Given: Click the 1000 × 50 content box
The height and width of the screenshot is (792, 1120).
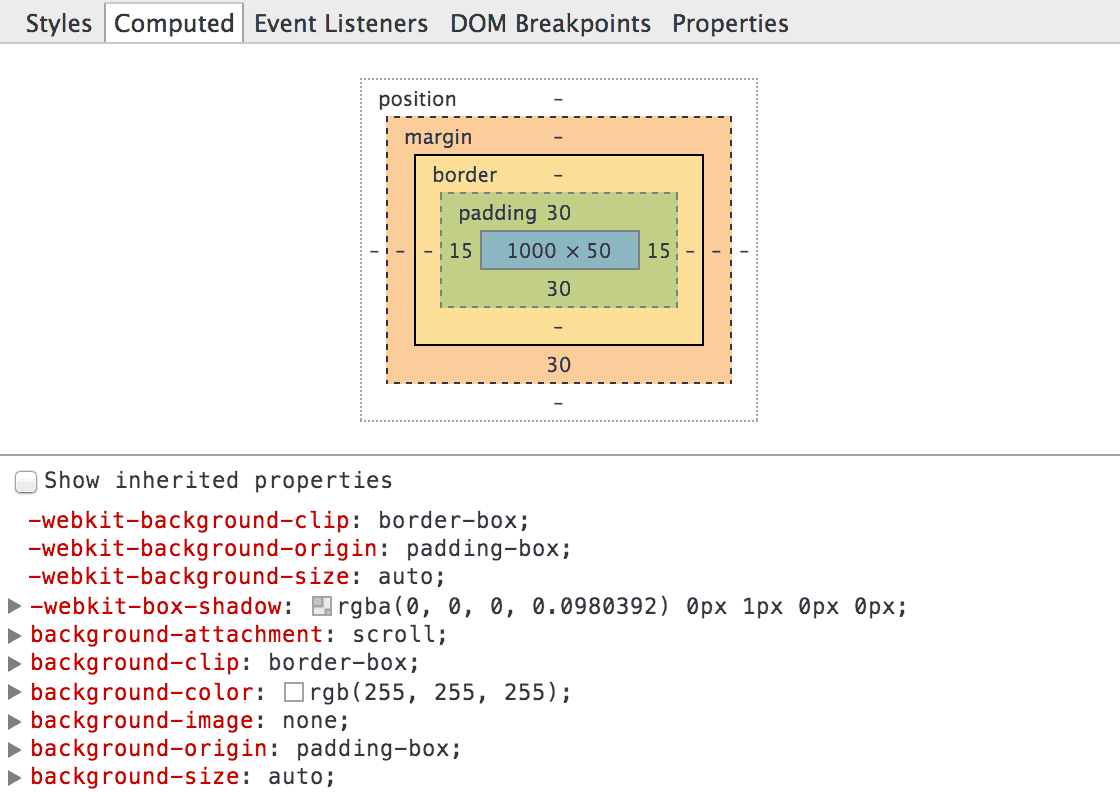Looking at the screenshot, I should click(559, 250).
